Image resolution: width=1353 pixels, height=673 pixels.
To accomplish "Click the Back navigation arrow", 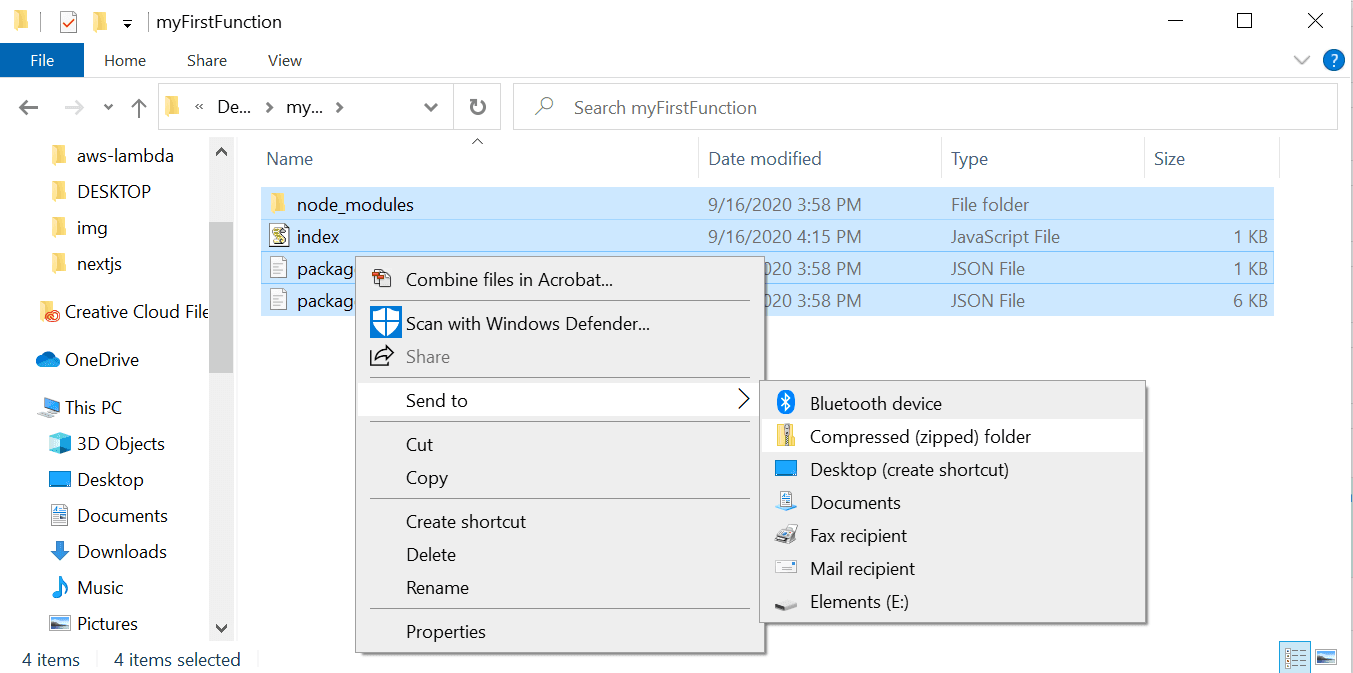I will pos(28,108).
